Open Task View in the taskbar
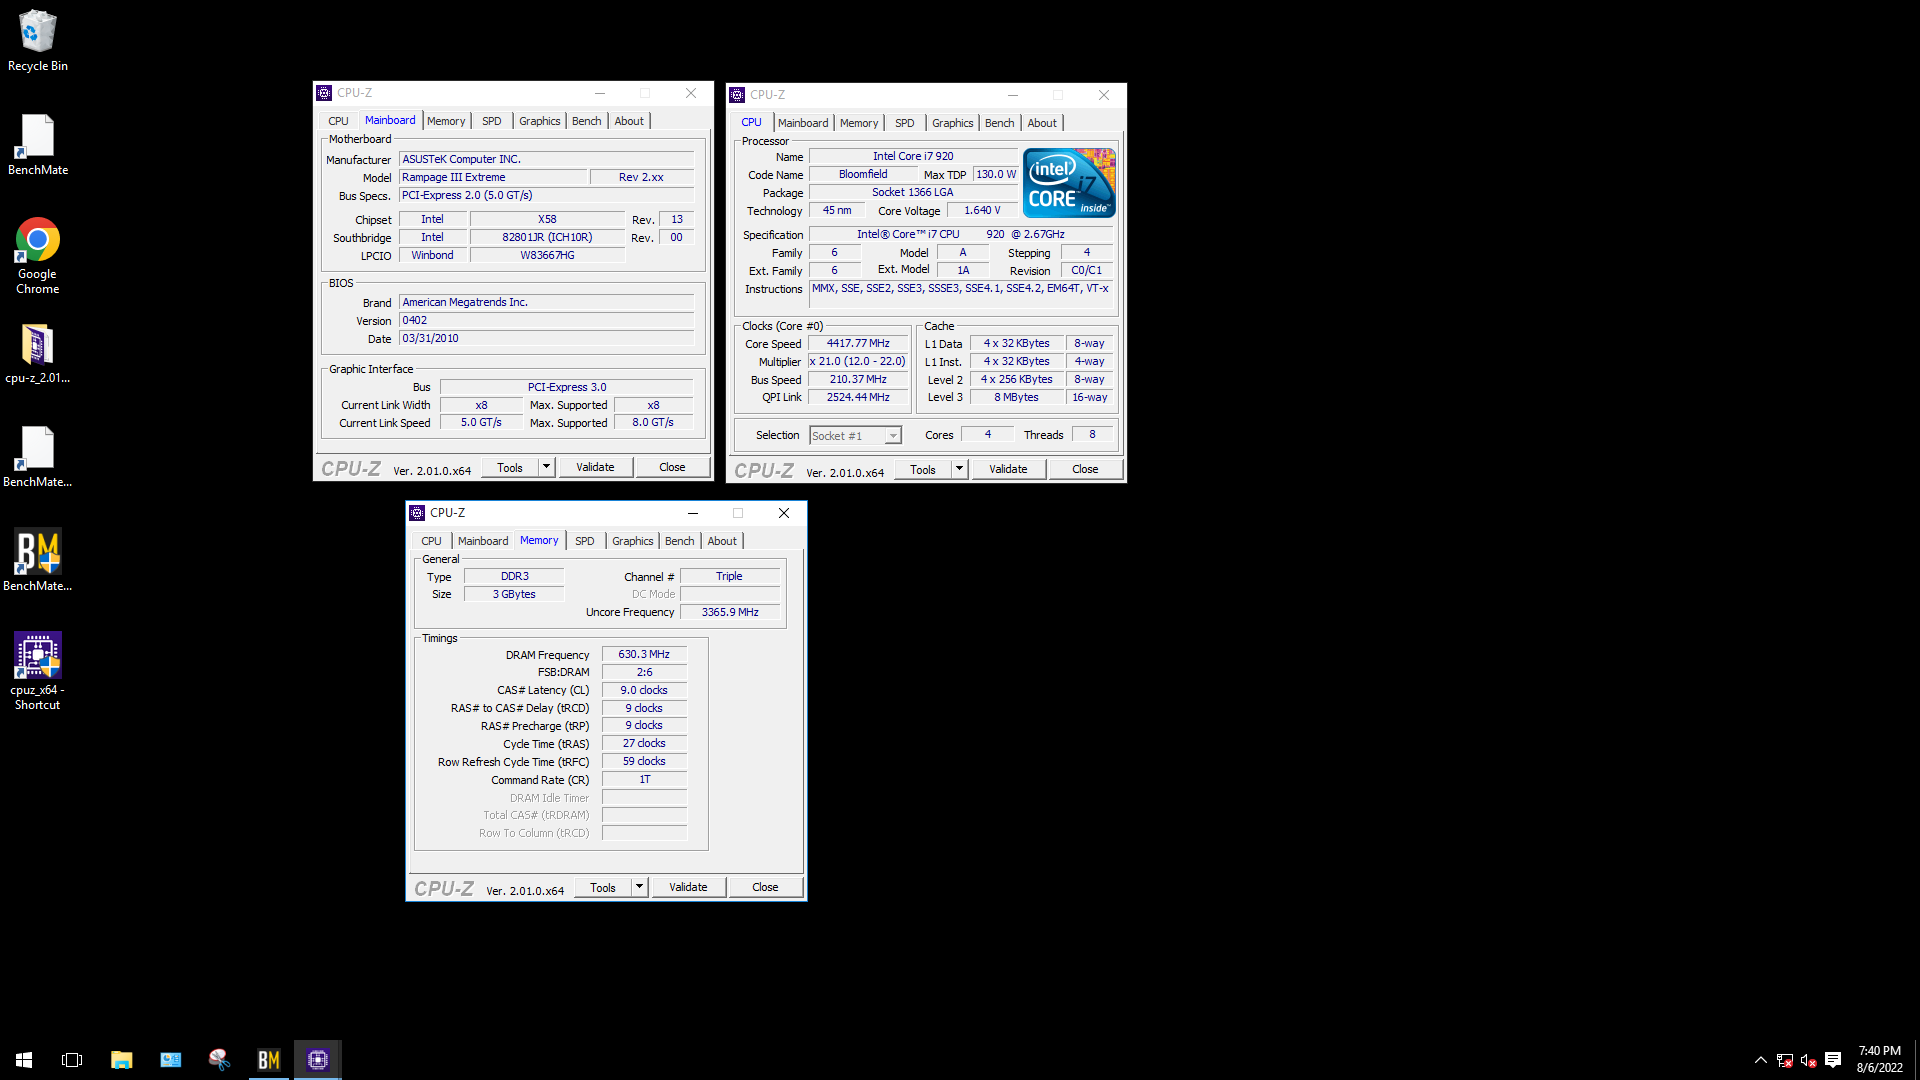Screen dimensions: 1920x1080 (72, 1060)
